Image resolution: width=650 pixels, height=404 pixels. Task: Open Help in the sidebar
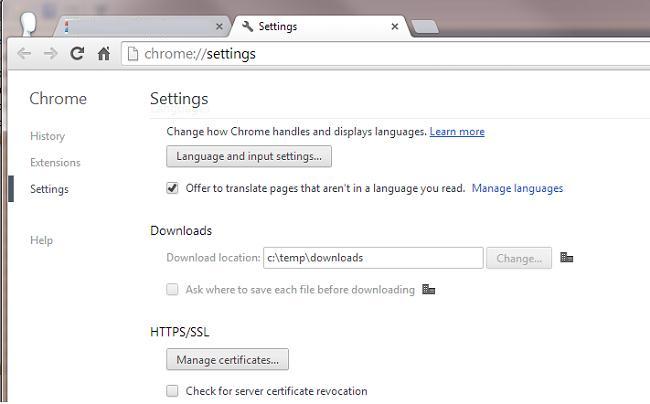click(x=41, y=240)
